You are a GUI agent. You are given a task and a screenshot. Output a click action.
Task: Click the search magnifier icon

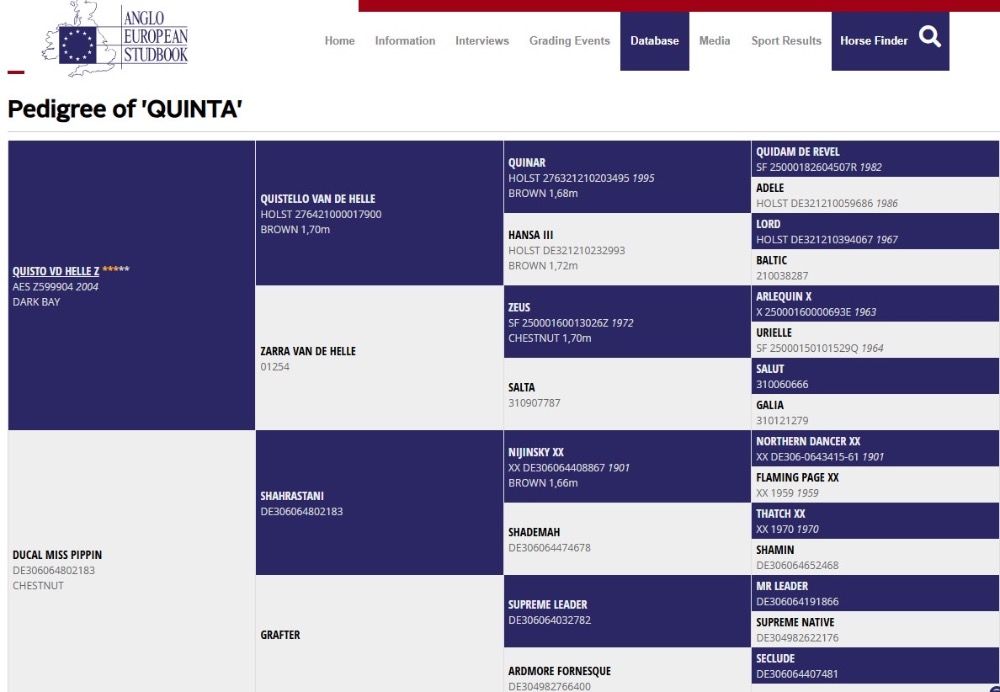coord(929,37)
